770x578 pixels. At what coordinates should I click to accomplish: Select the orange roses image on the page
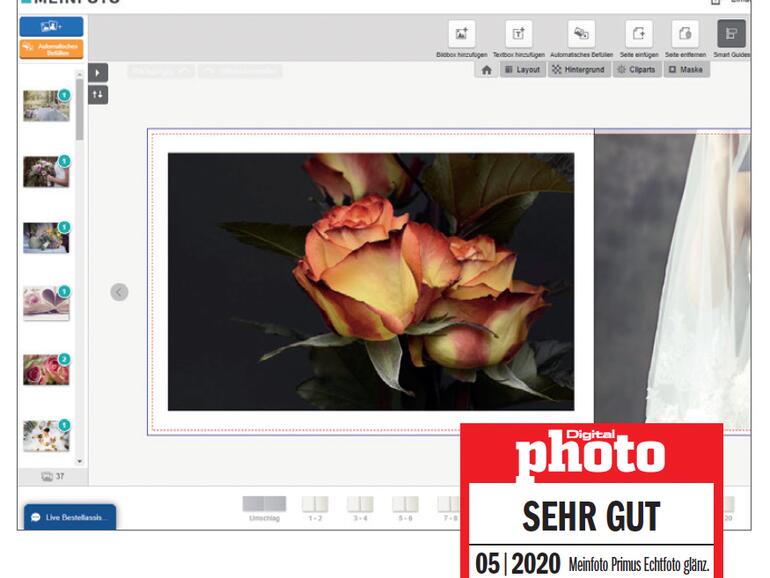point(371,281)
